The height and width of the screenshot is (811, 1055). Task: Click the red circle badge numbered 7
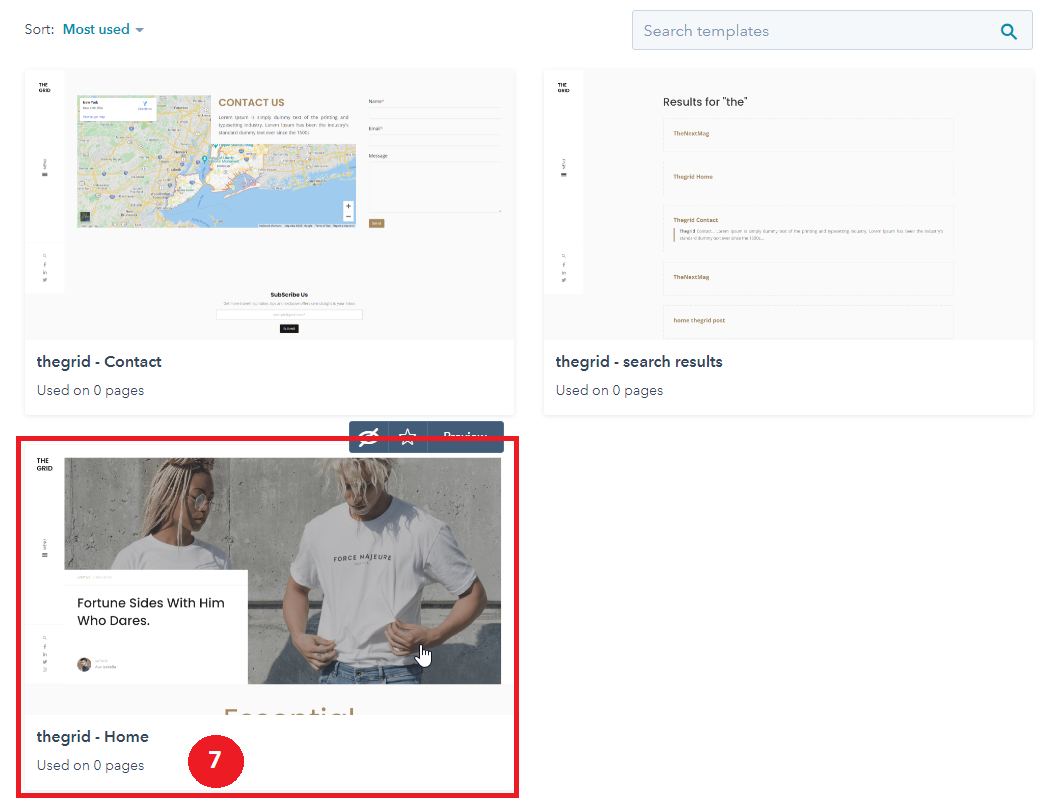[x=215, y=760]
